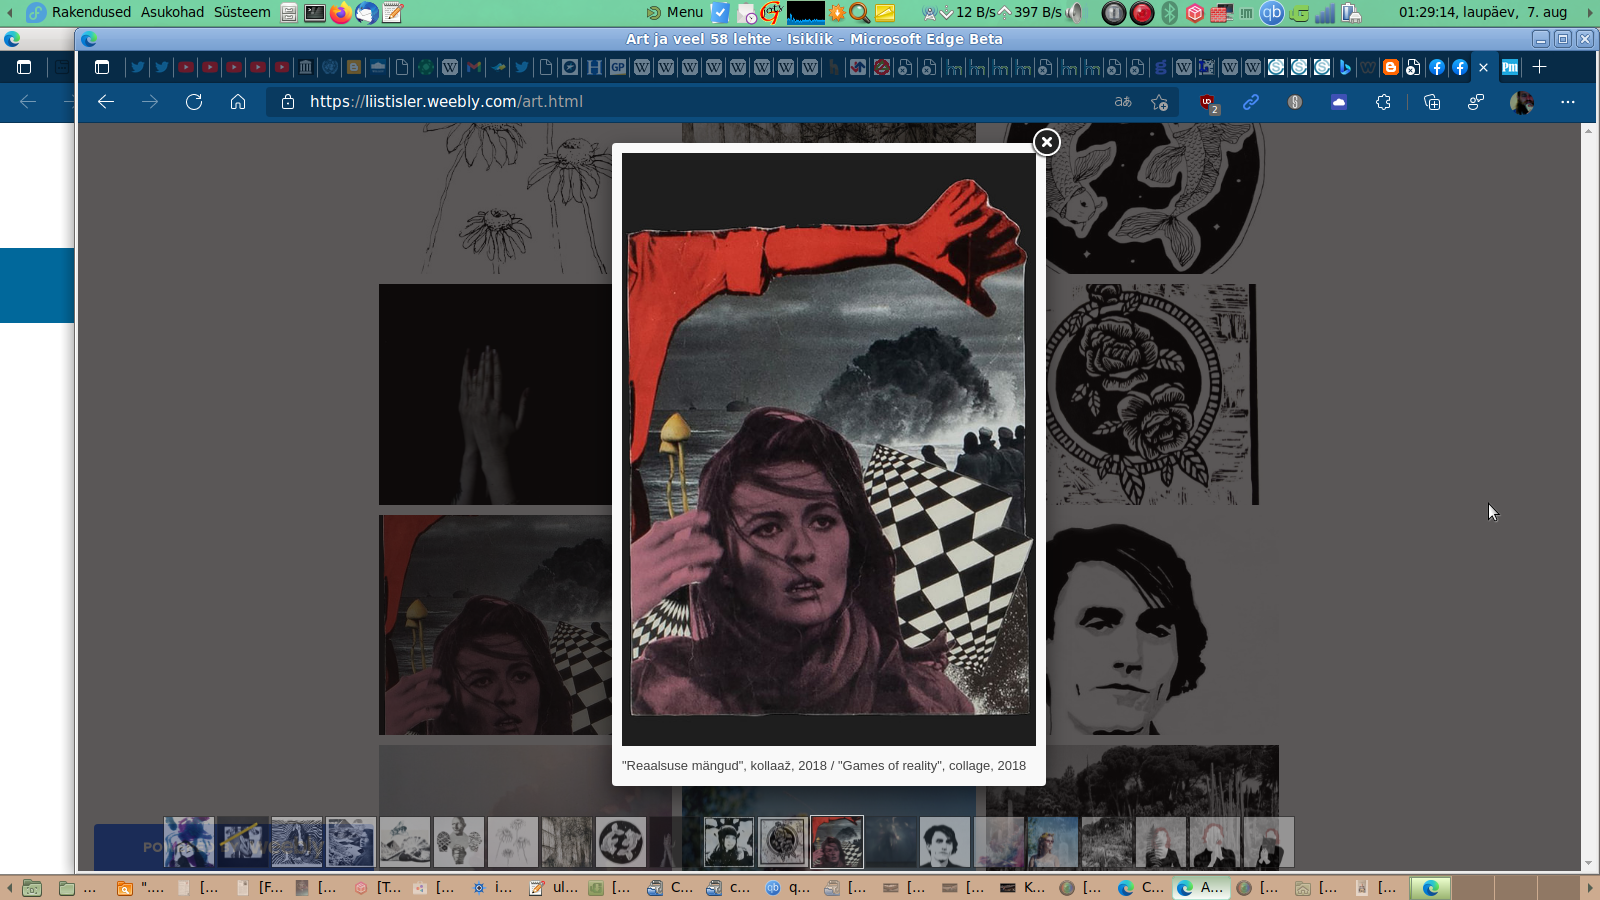Switch to the Gmail tab

pos(474,68)
